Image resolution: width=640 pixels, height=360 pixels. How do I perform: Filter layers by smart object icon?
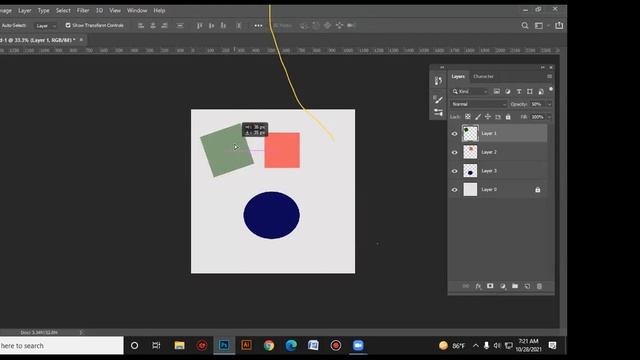tap(541, 91)
